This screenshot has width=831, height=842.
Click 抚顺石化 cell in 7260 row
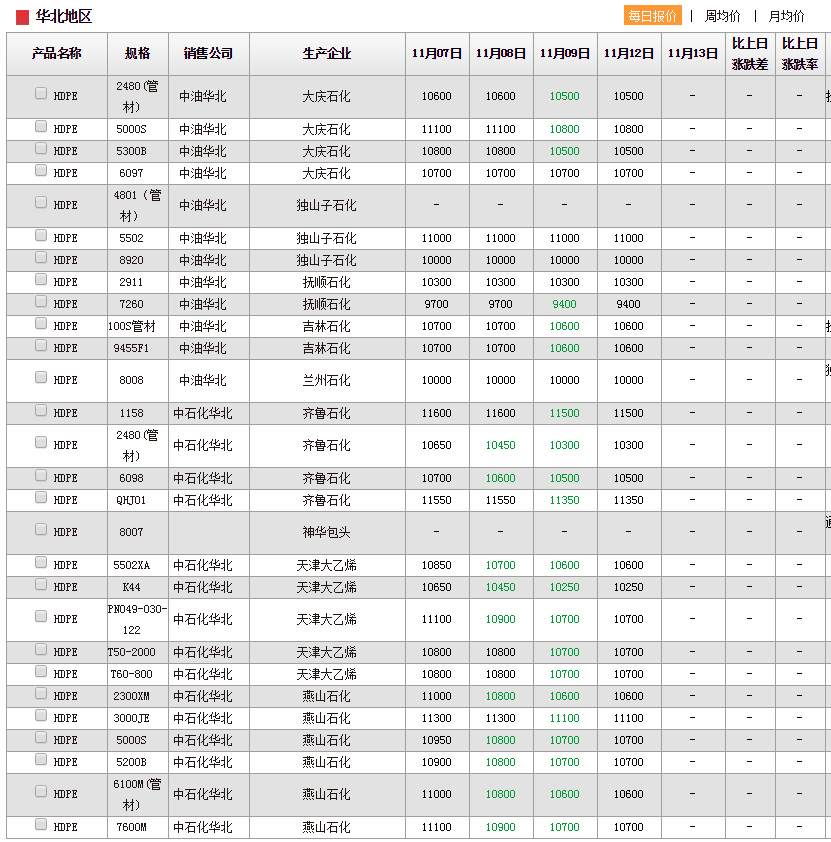326,304
